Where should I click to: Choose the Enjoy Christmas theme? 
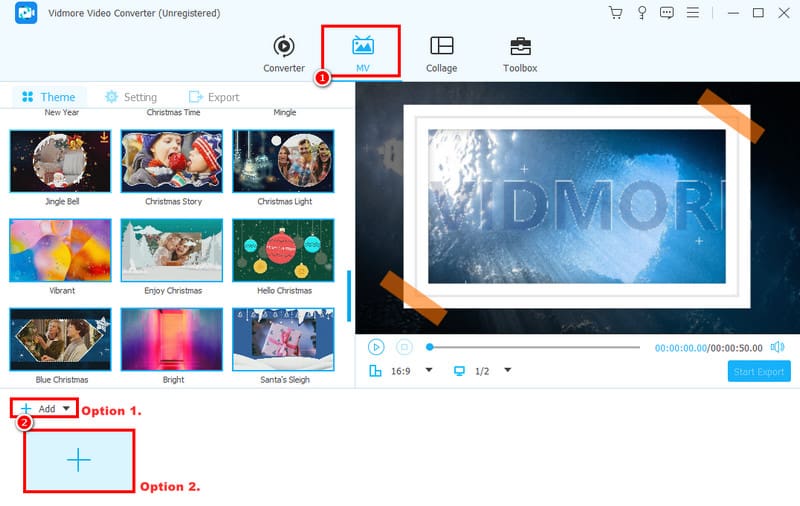(172, 250)
